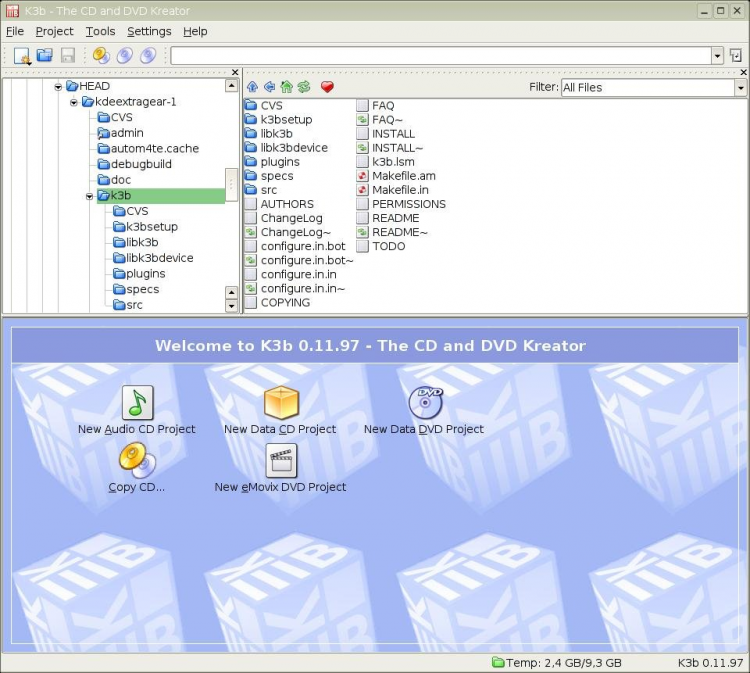Close the file browser panel

tap(743, 72)
